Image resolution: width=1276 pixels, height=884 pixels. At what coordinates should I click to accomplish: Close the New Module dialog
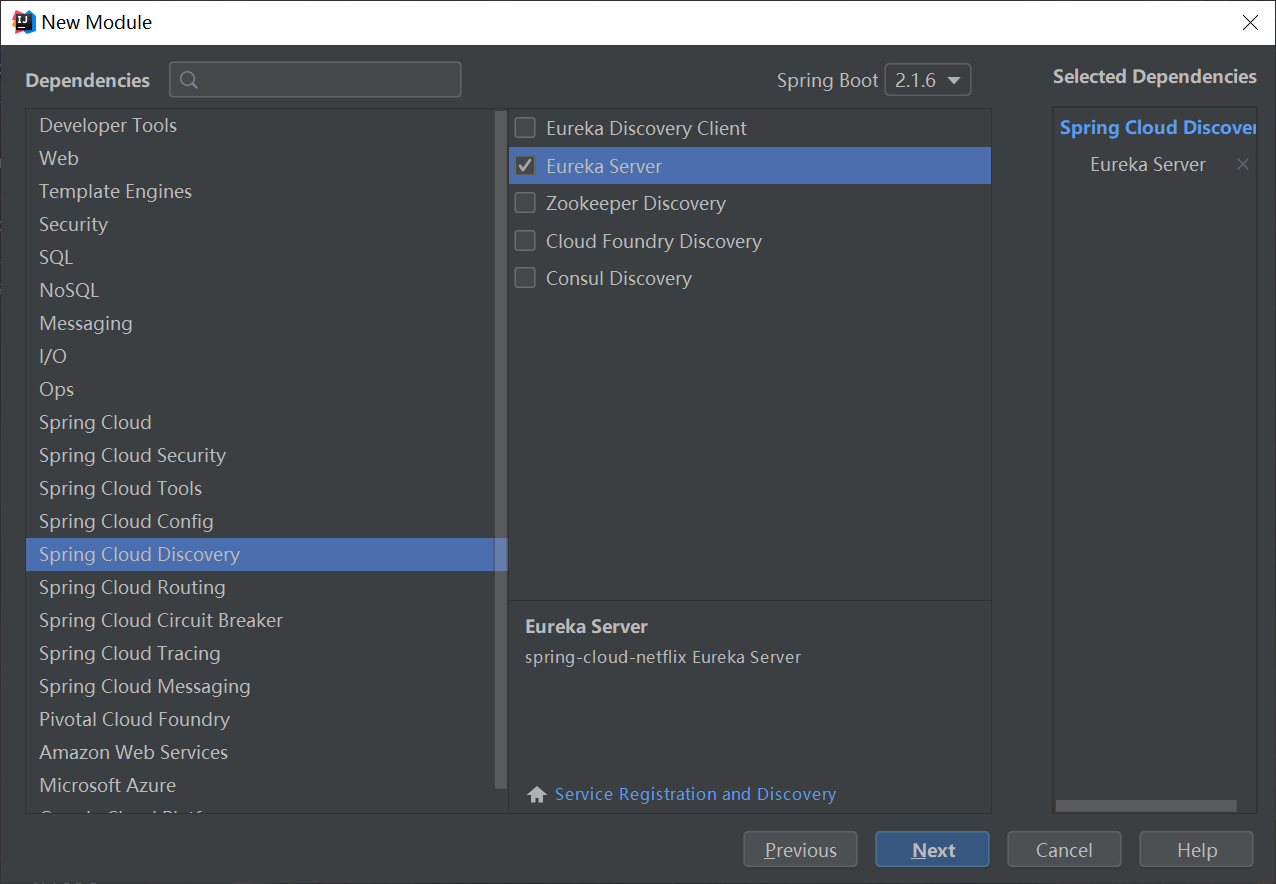(1250, 22)
